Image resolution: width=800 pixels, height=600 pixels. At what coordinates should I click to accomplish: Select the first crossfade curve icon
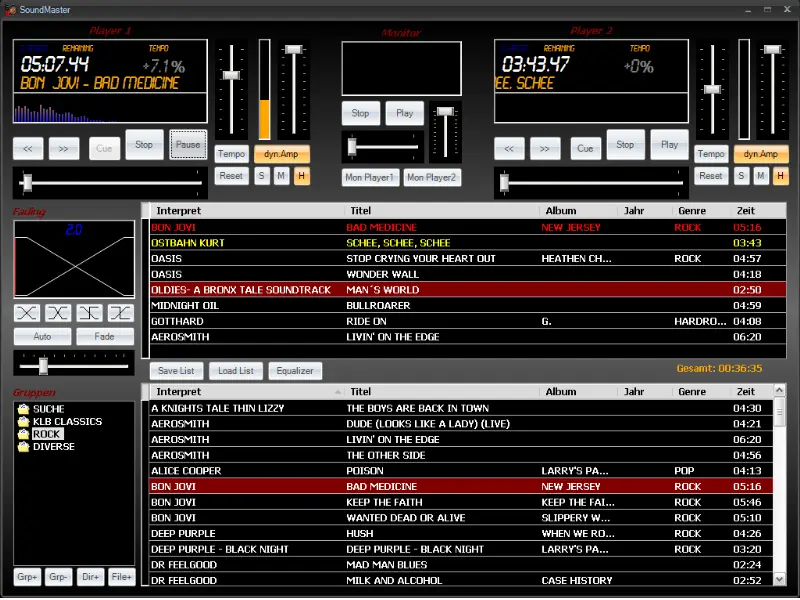[x=27, y=313]
